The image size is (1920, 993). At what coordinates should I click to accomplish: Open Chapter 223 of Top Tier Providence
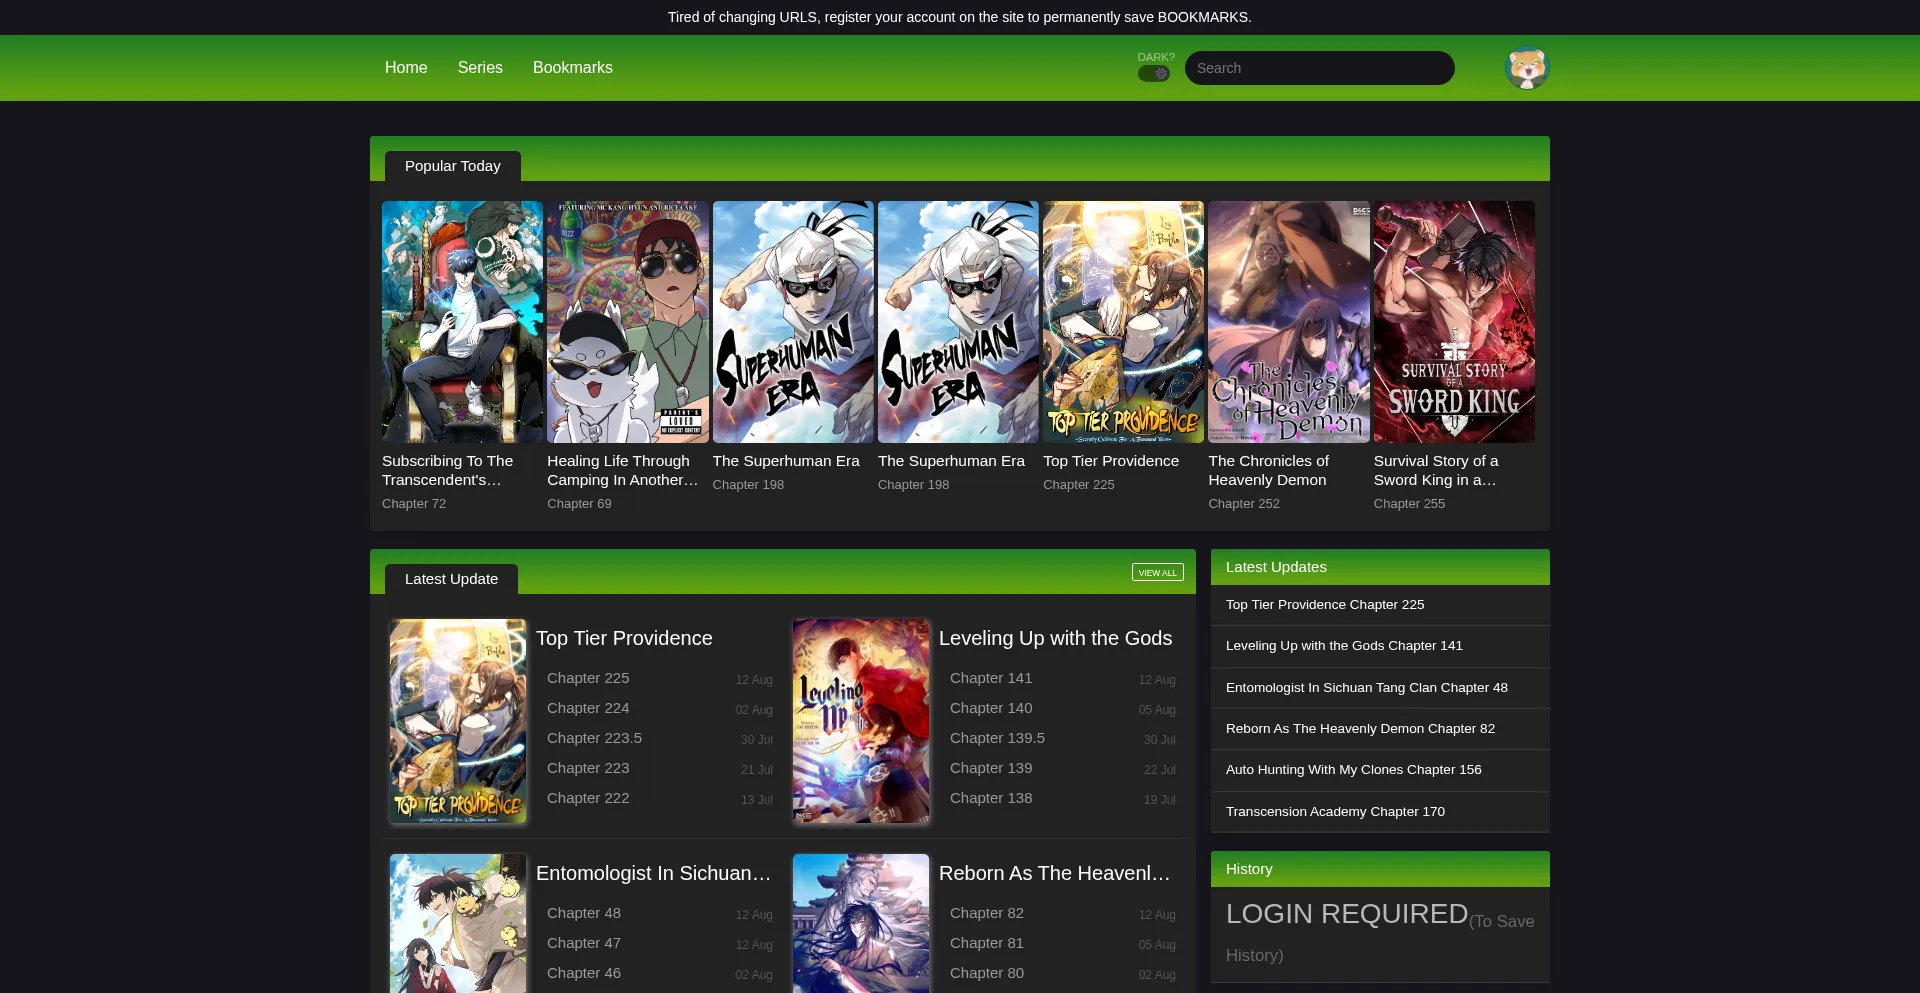[x=588, y=768]
